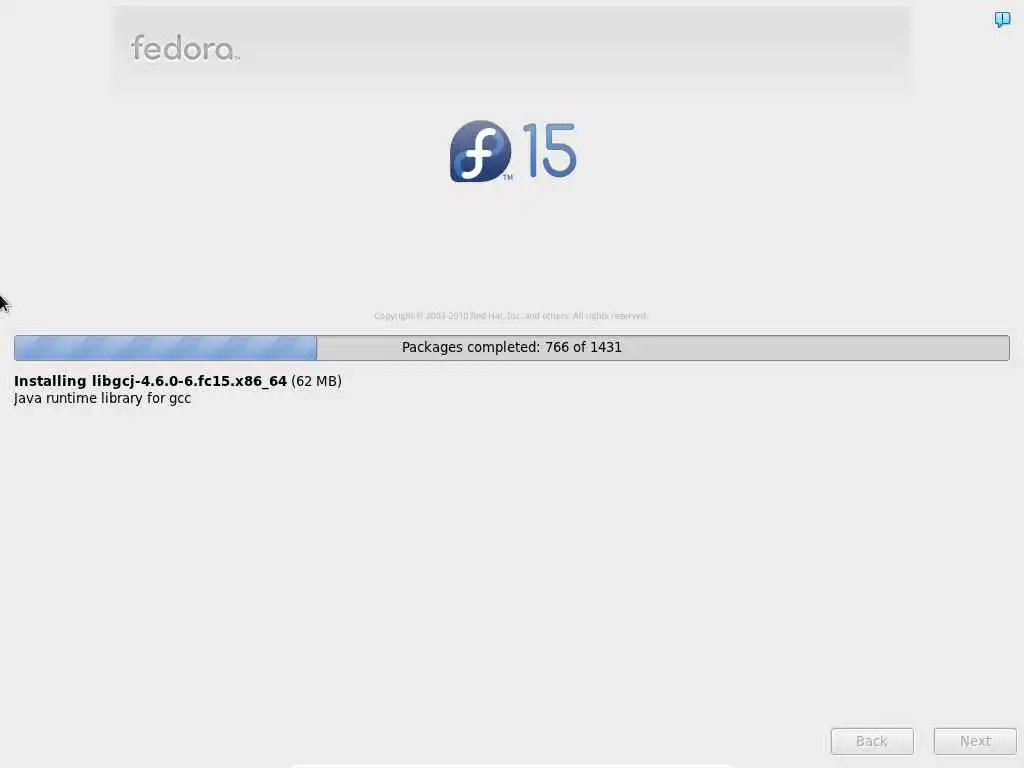Click the empty right side of the gray header banner
This screenshot has height=768, width=1024.
653,49
